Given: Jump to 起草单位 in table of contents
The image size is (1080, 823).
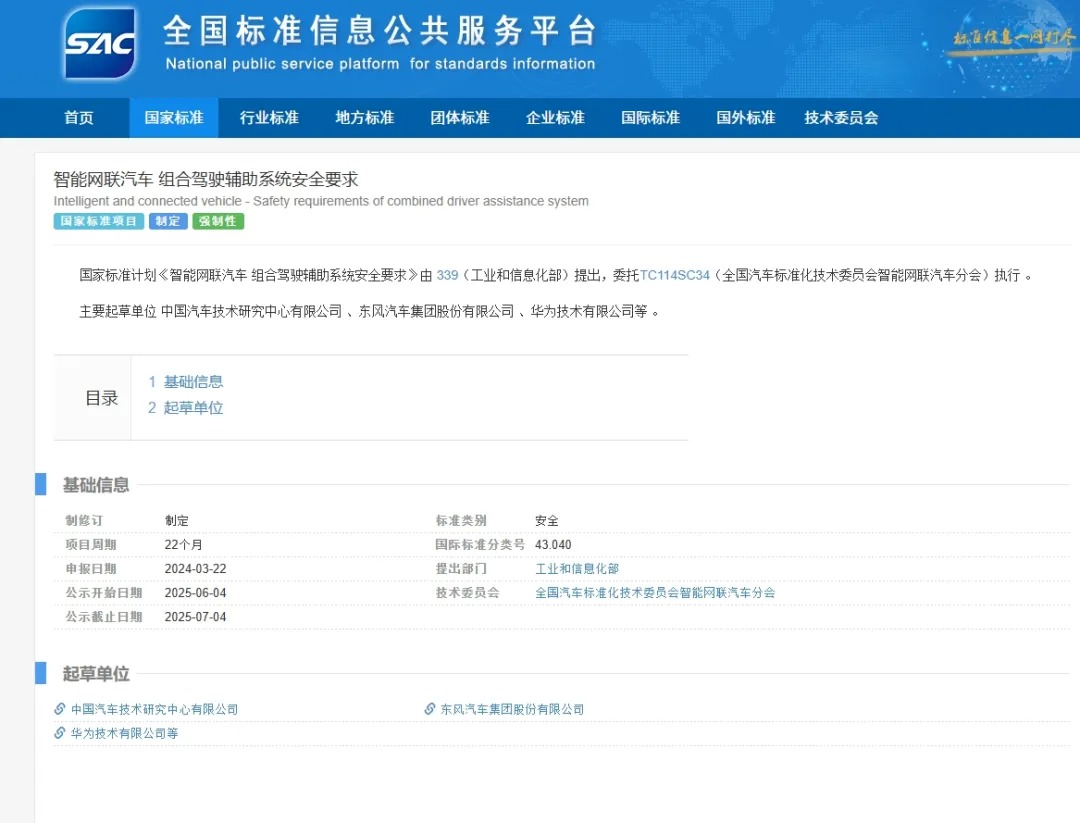Looking at the screenshot, I should [193, 408].
